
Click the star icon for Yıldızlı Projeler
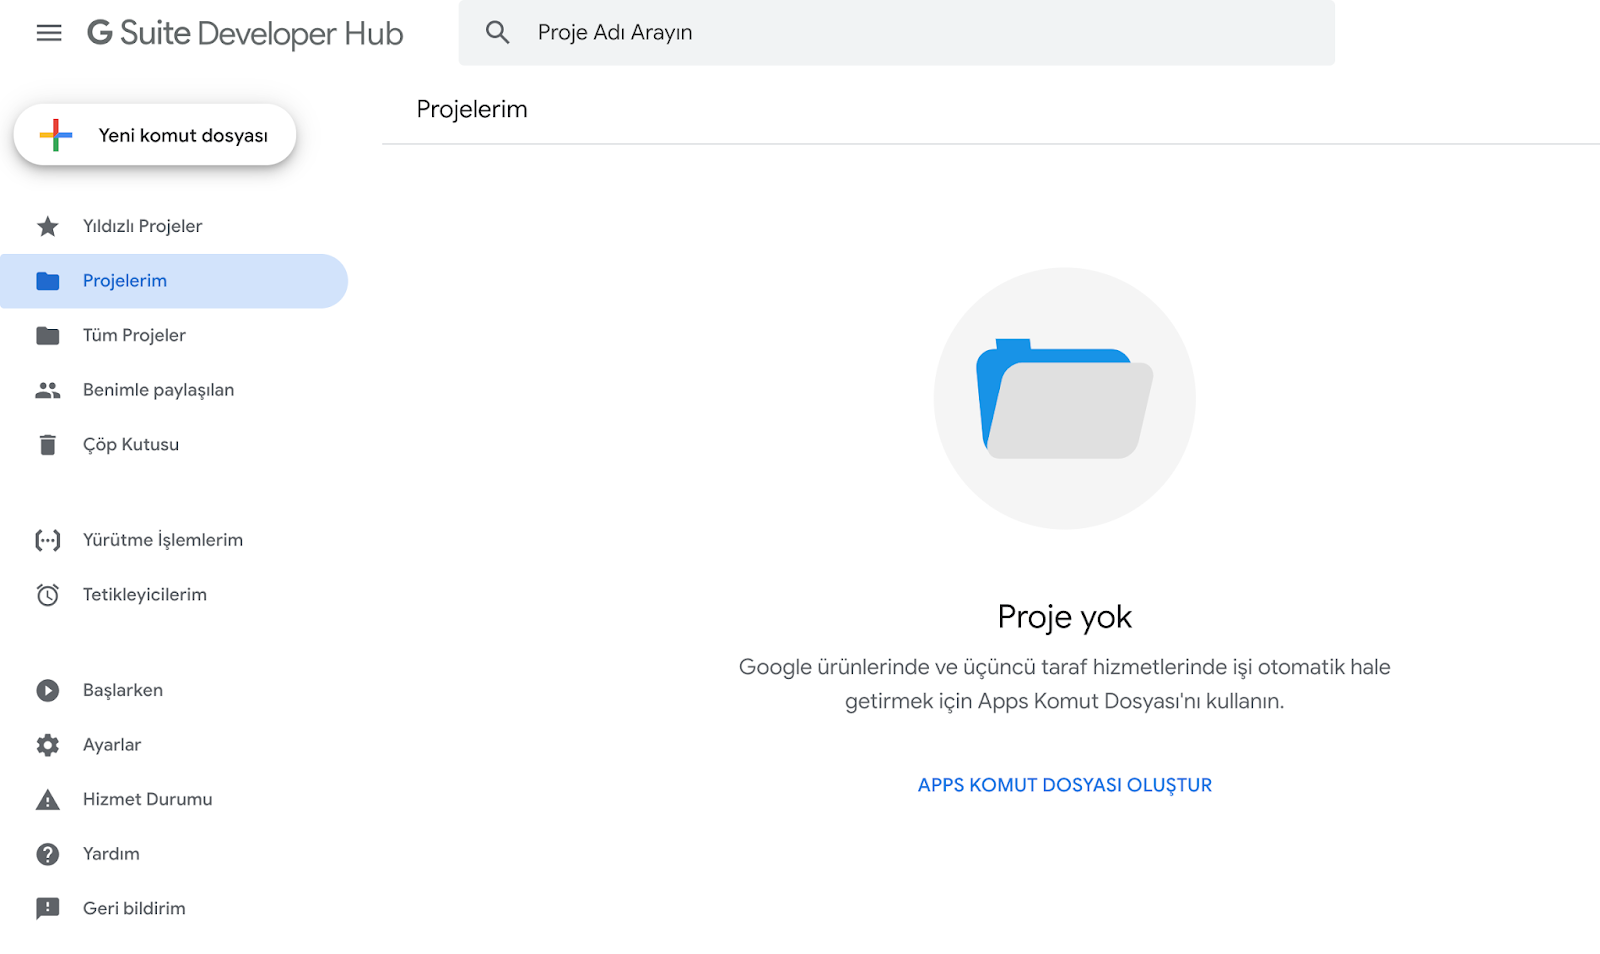click(x=47, y=226)
